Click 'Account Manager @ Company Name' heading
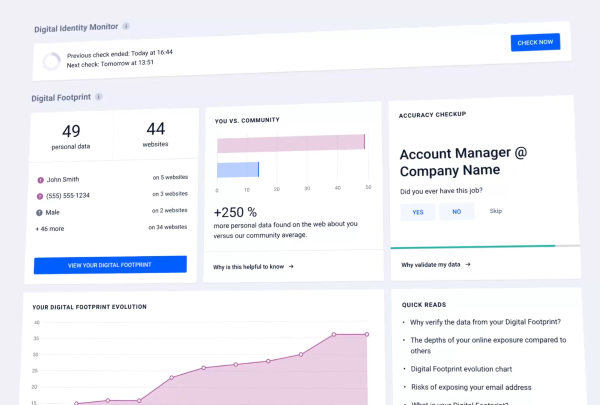This screenshot has width=600, height=405. (463, 162)
